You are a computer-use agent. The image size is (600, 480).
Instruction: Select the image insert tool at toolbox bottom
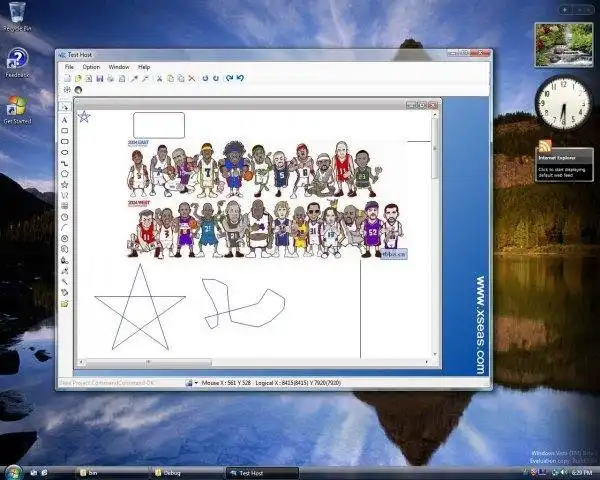(x=65, y=304)
